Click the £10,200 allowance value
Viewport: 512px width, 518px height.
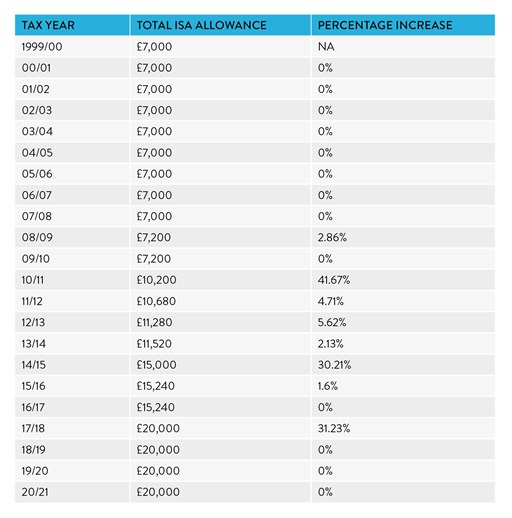[156, 280]
